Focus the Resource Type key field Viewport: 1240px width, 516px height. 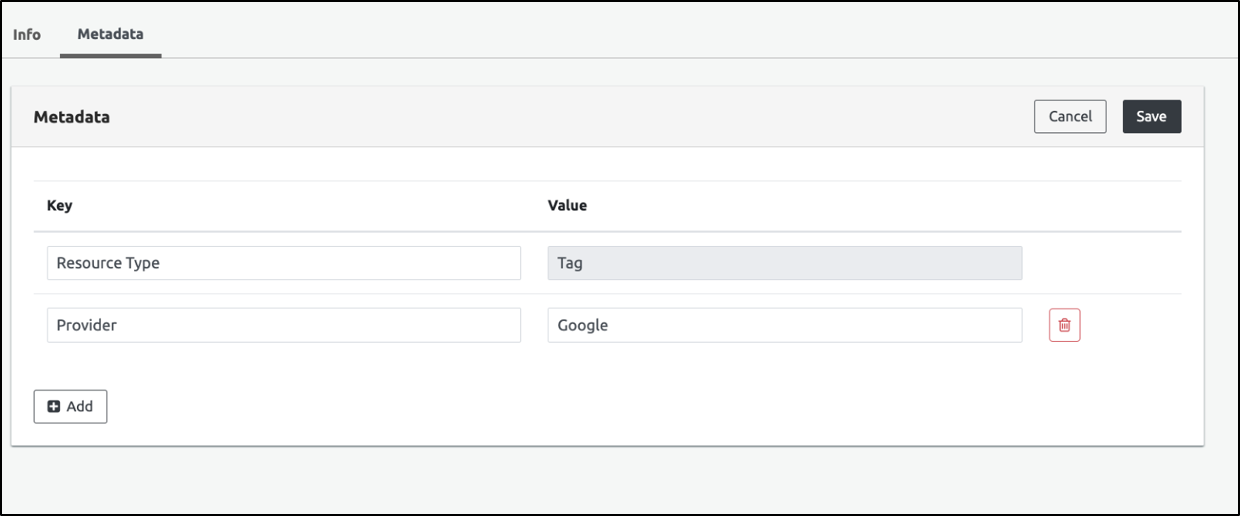pos(283,263)
